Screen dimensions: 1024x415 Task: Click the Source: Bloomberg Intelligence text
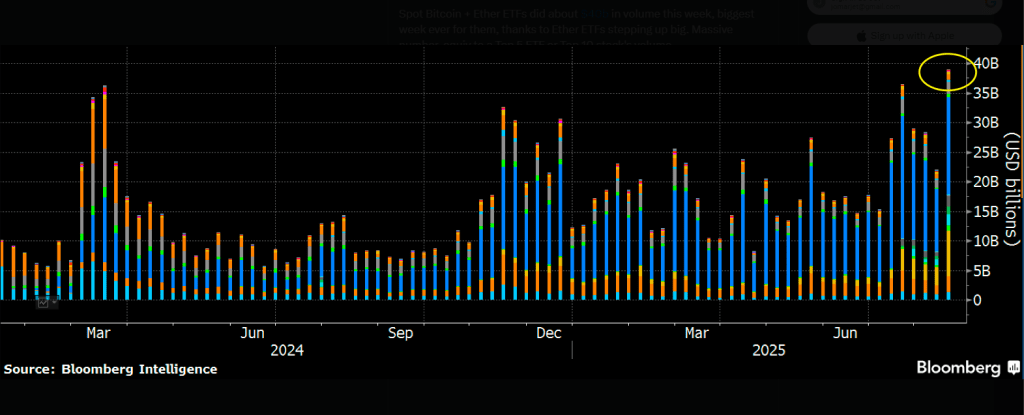point(110,369)
